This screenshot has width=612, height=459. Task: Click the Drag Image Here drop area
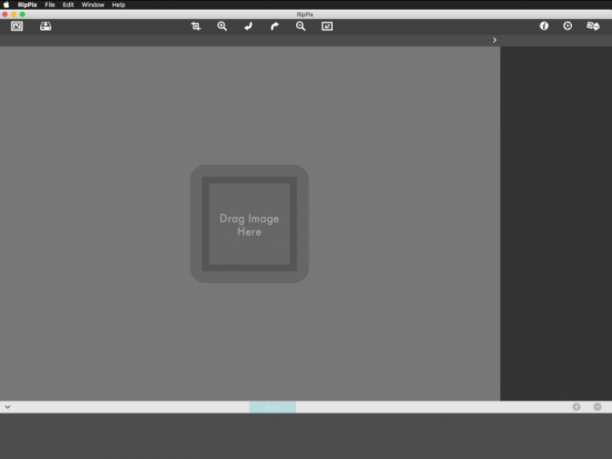pos(249,224)
